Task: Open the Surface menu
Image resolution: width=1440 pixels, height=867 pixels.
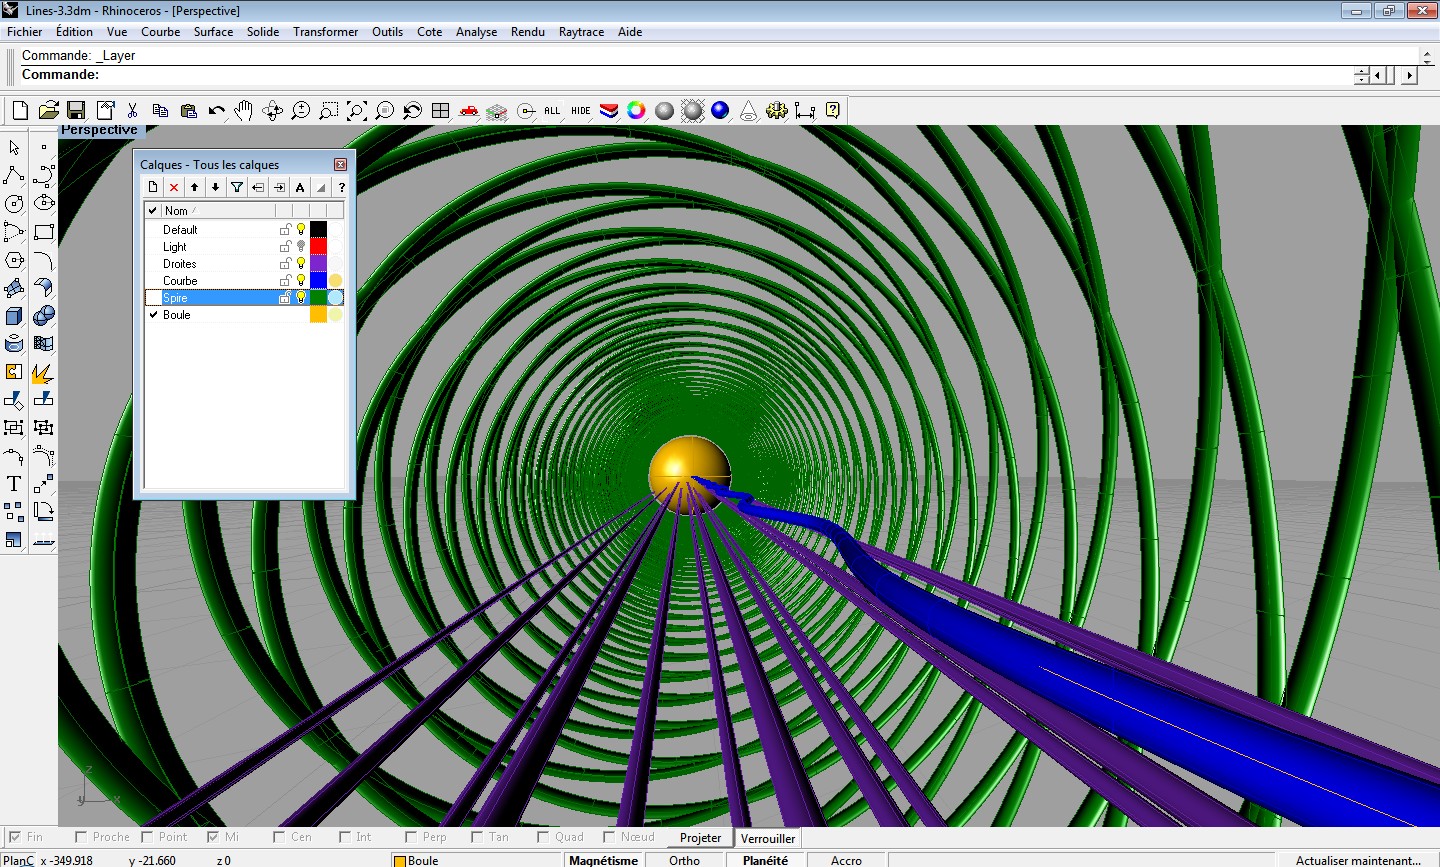Action: pos(213,32)
